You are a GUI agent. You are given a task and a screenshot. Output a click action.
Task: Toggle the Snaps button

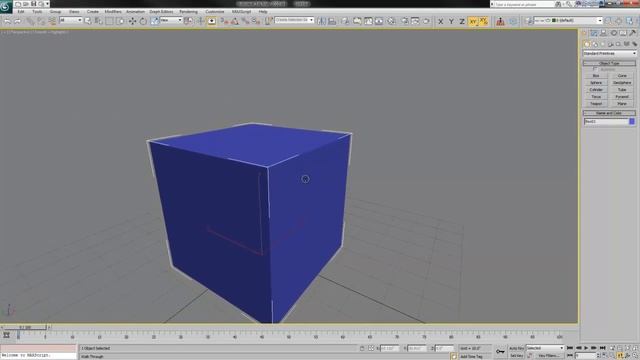point(224,21)
